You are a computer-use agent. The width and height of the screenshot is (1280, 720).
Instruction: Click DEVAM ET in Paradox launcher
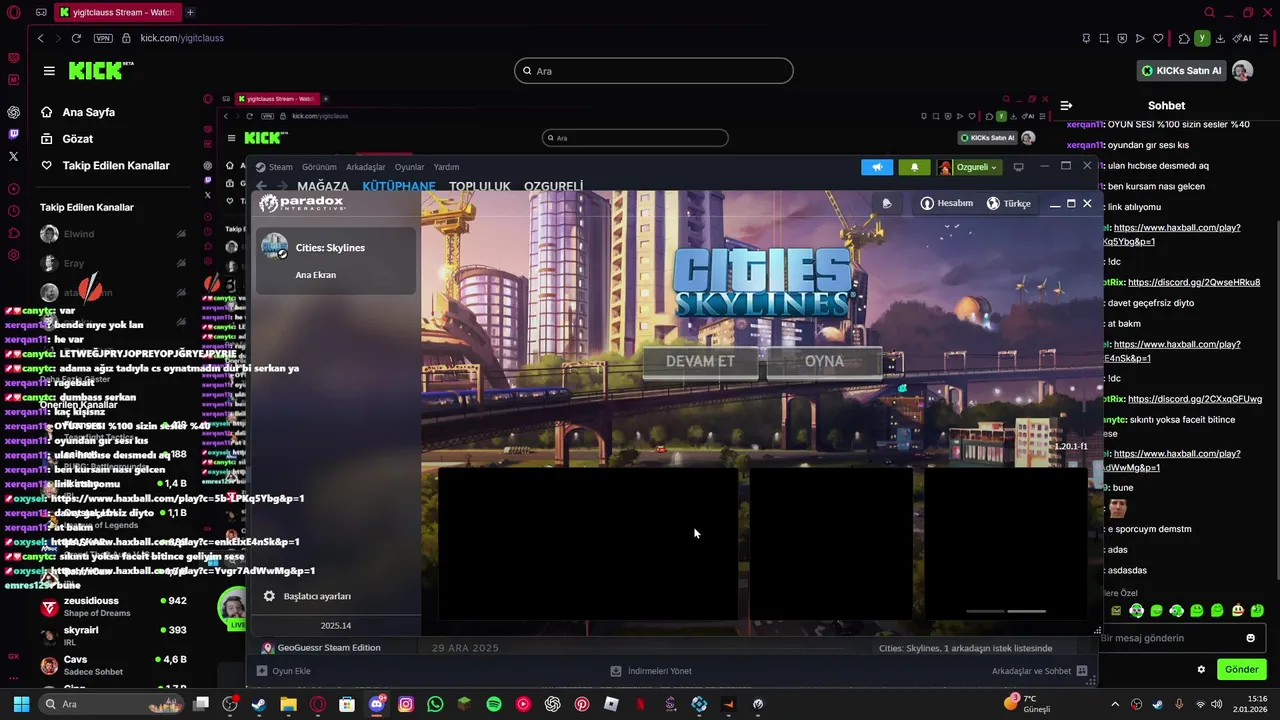(x=700, y=361)
